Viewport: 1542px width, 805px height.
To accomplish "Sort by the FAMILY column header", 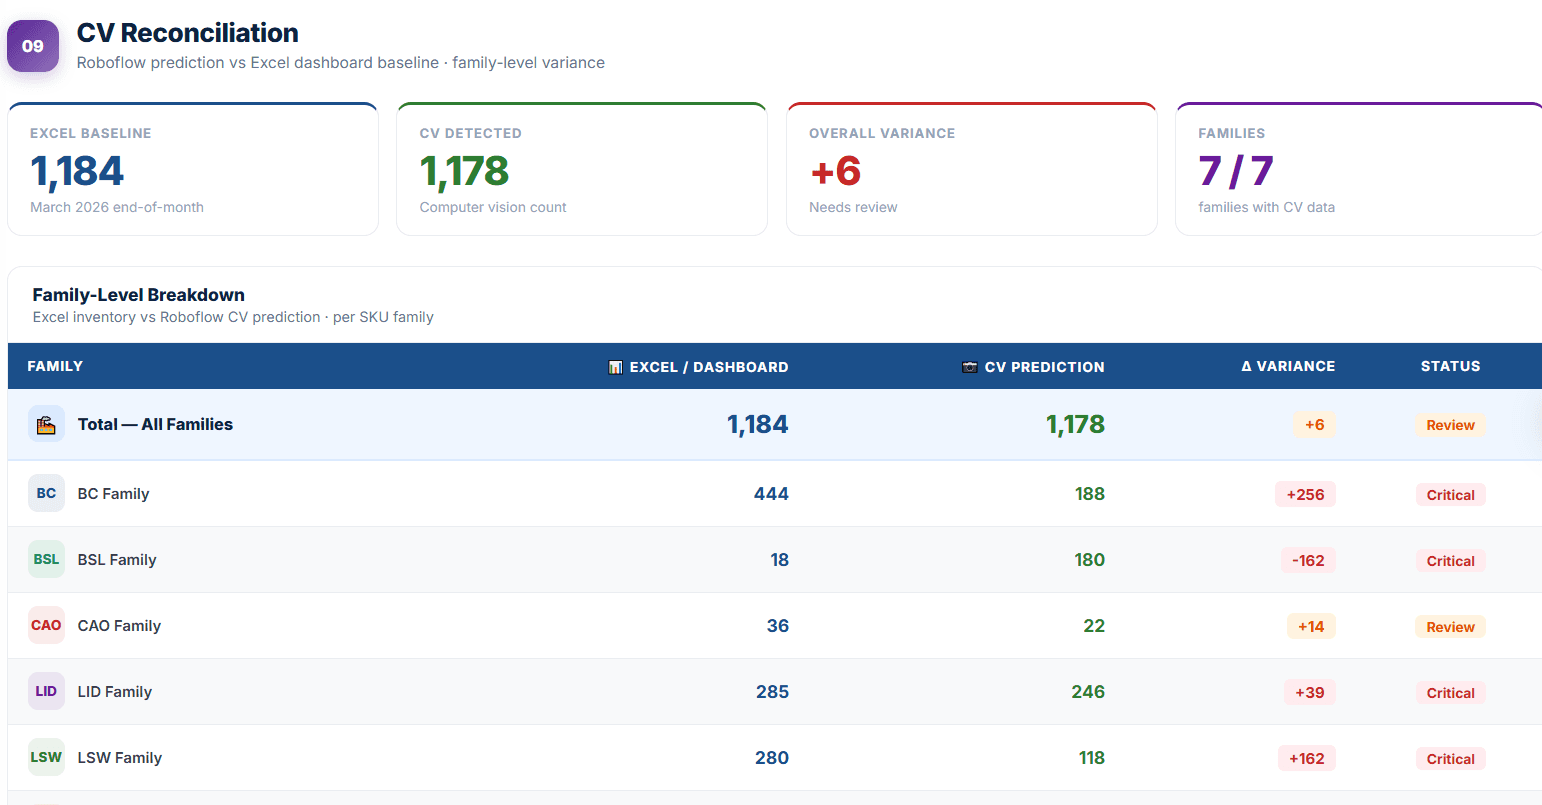I will coord(55,366).
